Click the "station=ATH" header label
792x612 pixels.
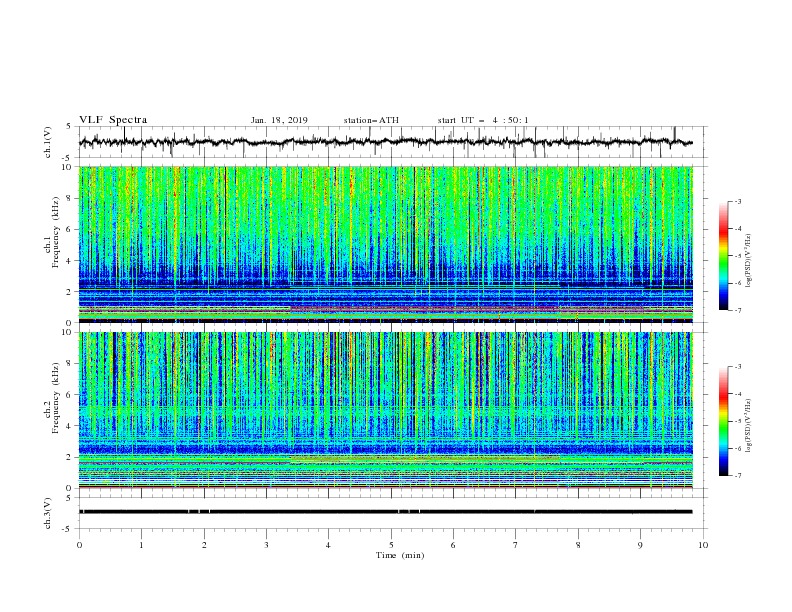371,120
